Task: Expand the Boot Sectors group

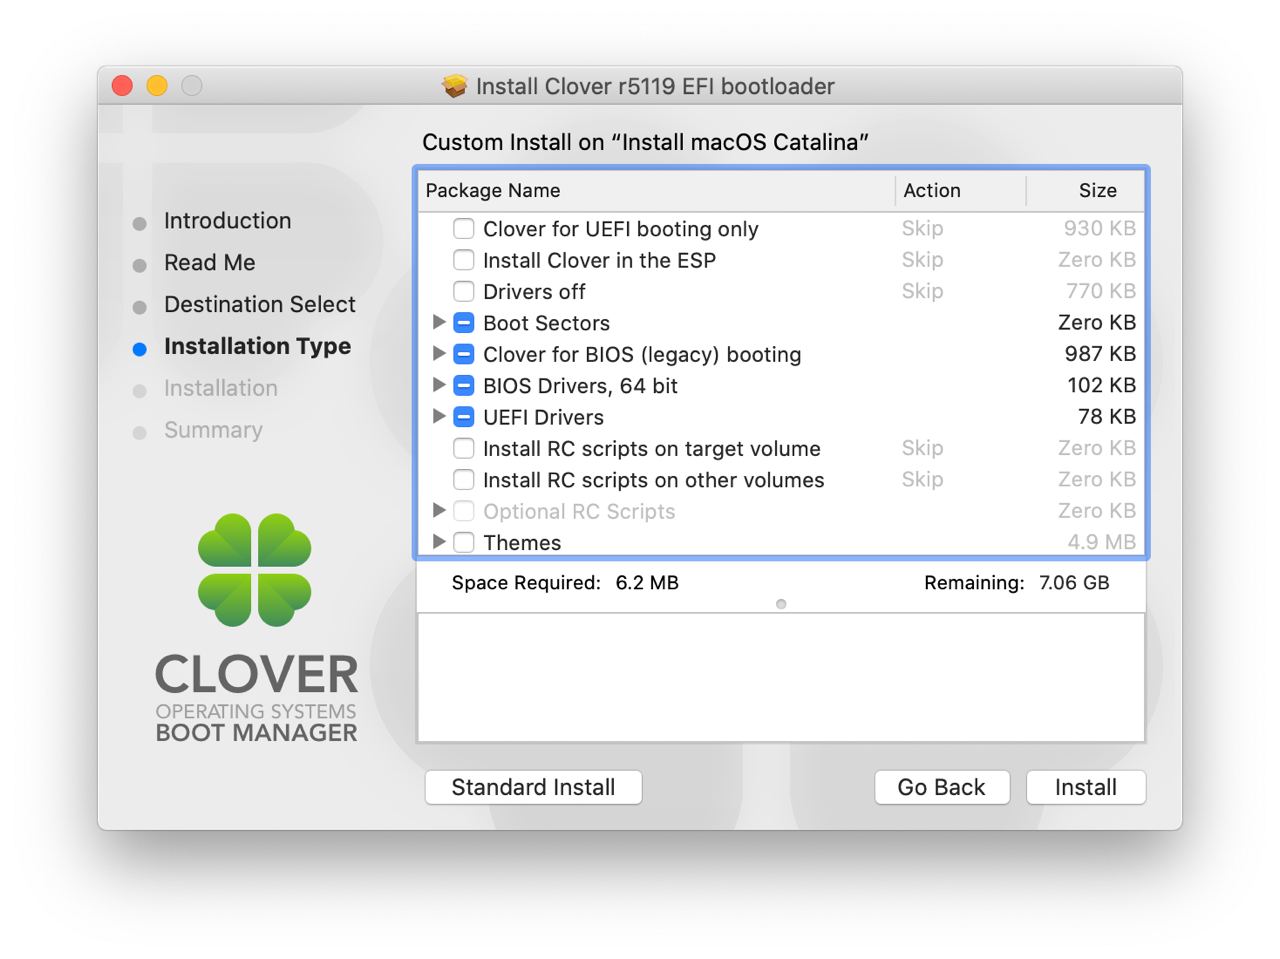Action: click(439, 322)
